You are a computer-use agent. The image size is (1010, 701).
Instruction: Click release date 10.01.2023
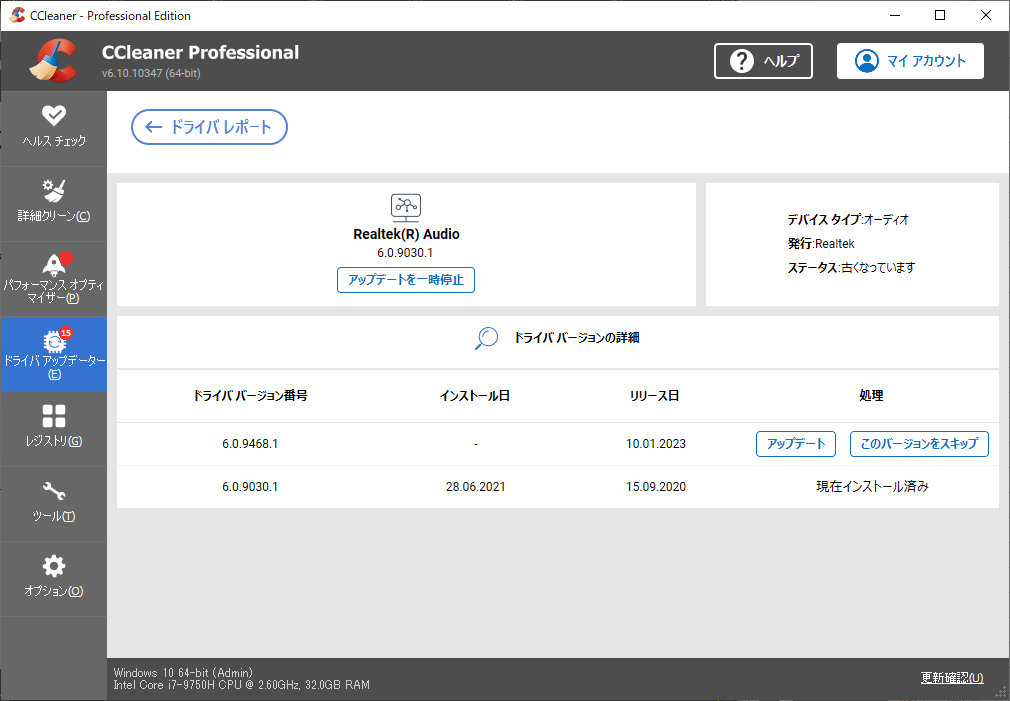[x=656, y=444]
